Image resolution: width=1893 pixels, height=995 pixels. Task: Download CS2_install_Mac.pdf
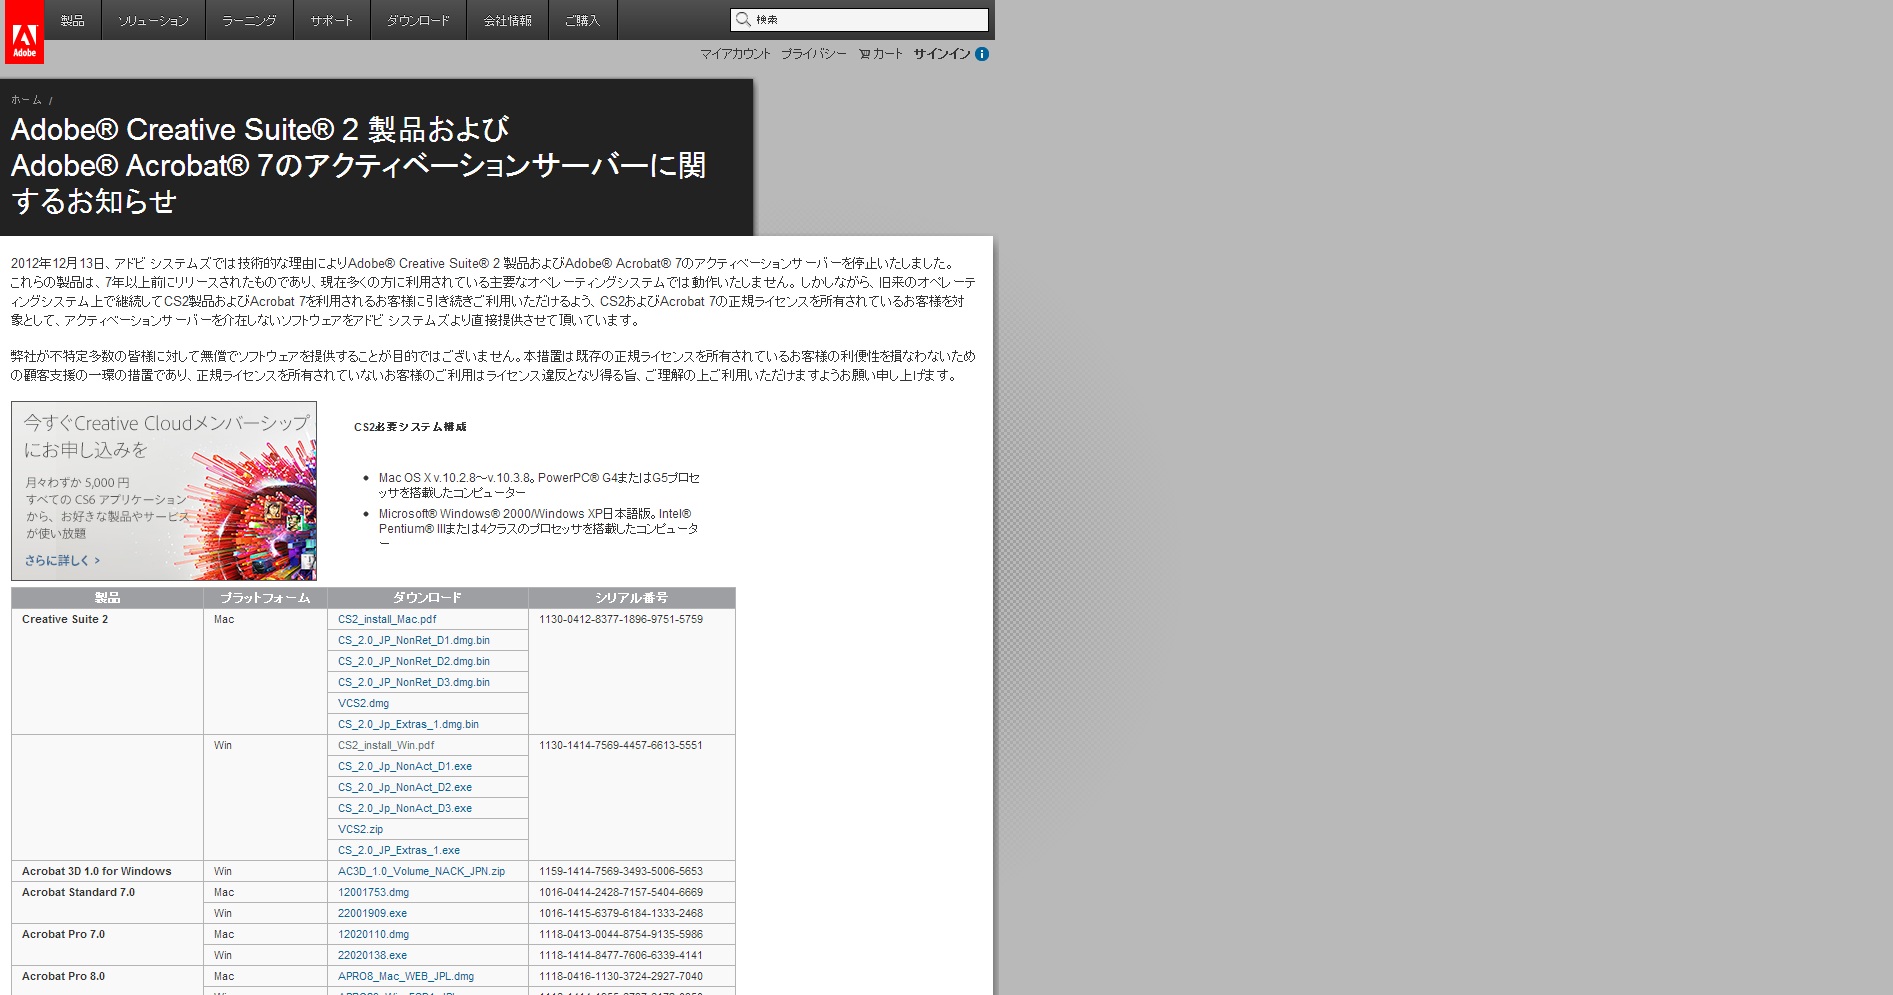tap(387, 620)
